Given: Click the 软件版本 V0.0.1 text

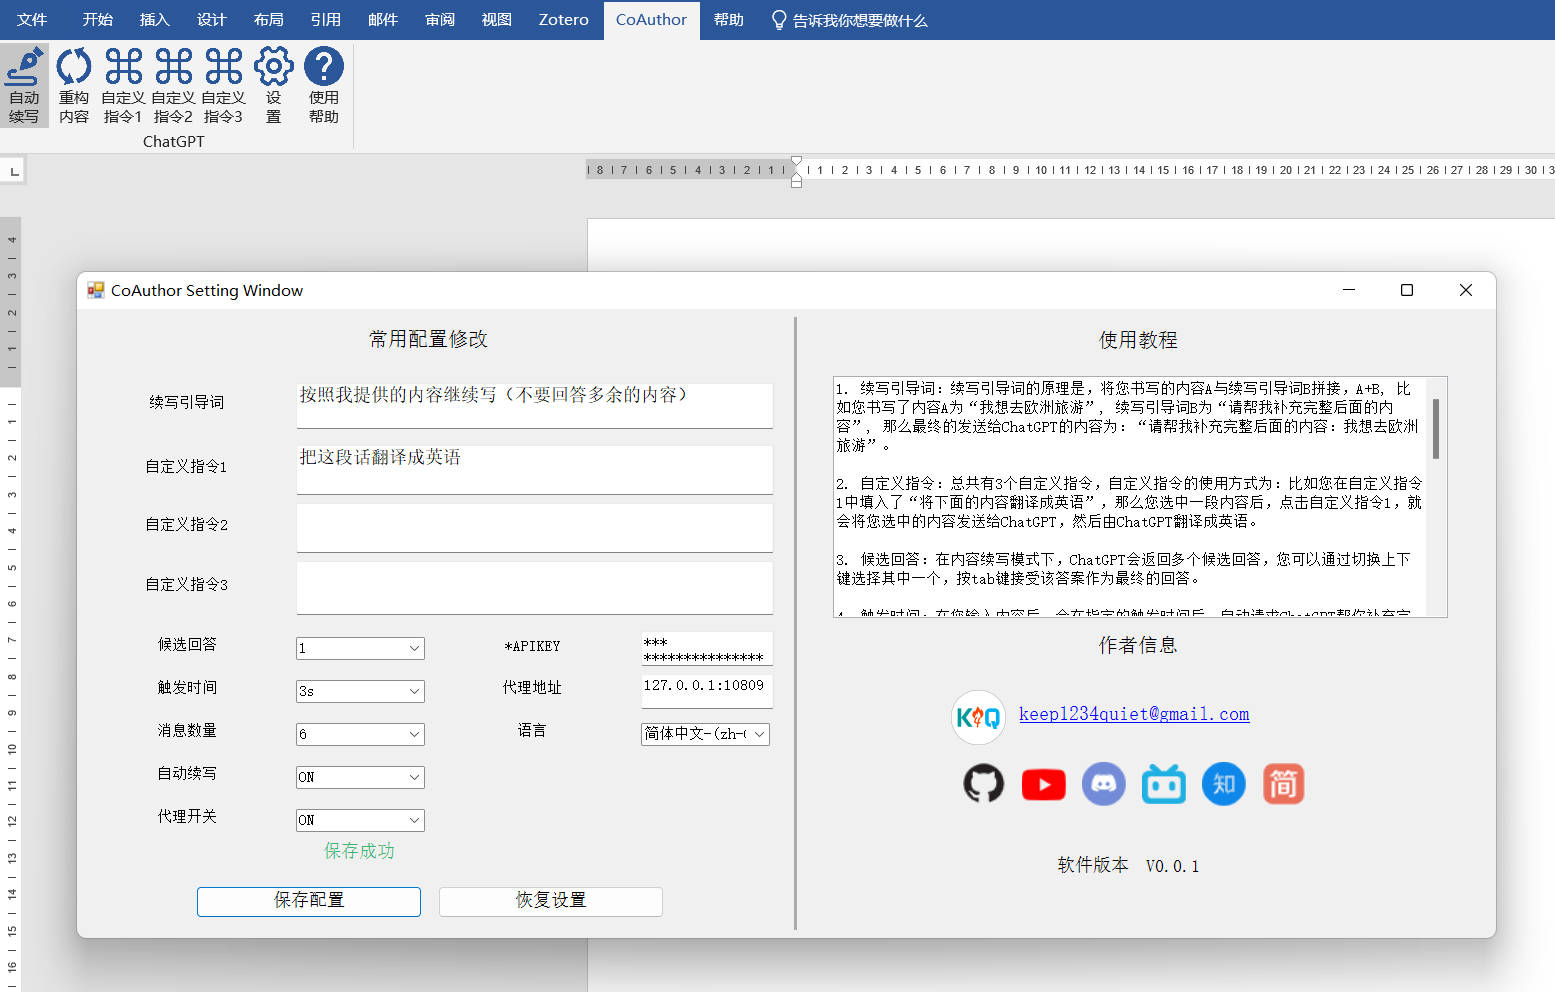Looking at the screenshot, I should [x=1128, y=865].
